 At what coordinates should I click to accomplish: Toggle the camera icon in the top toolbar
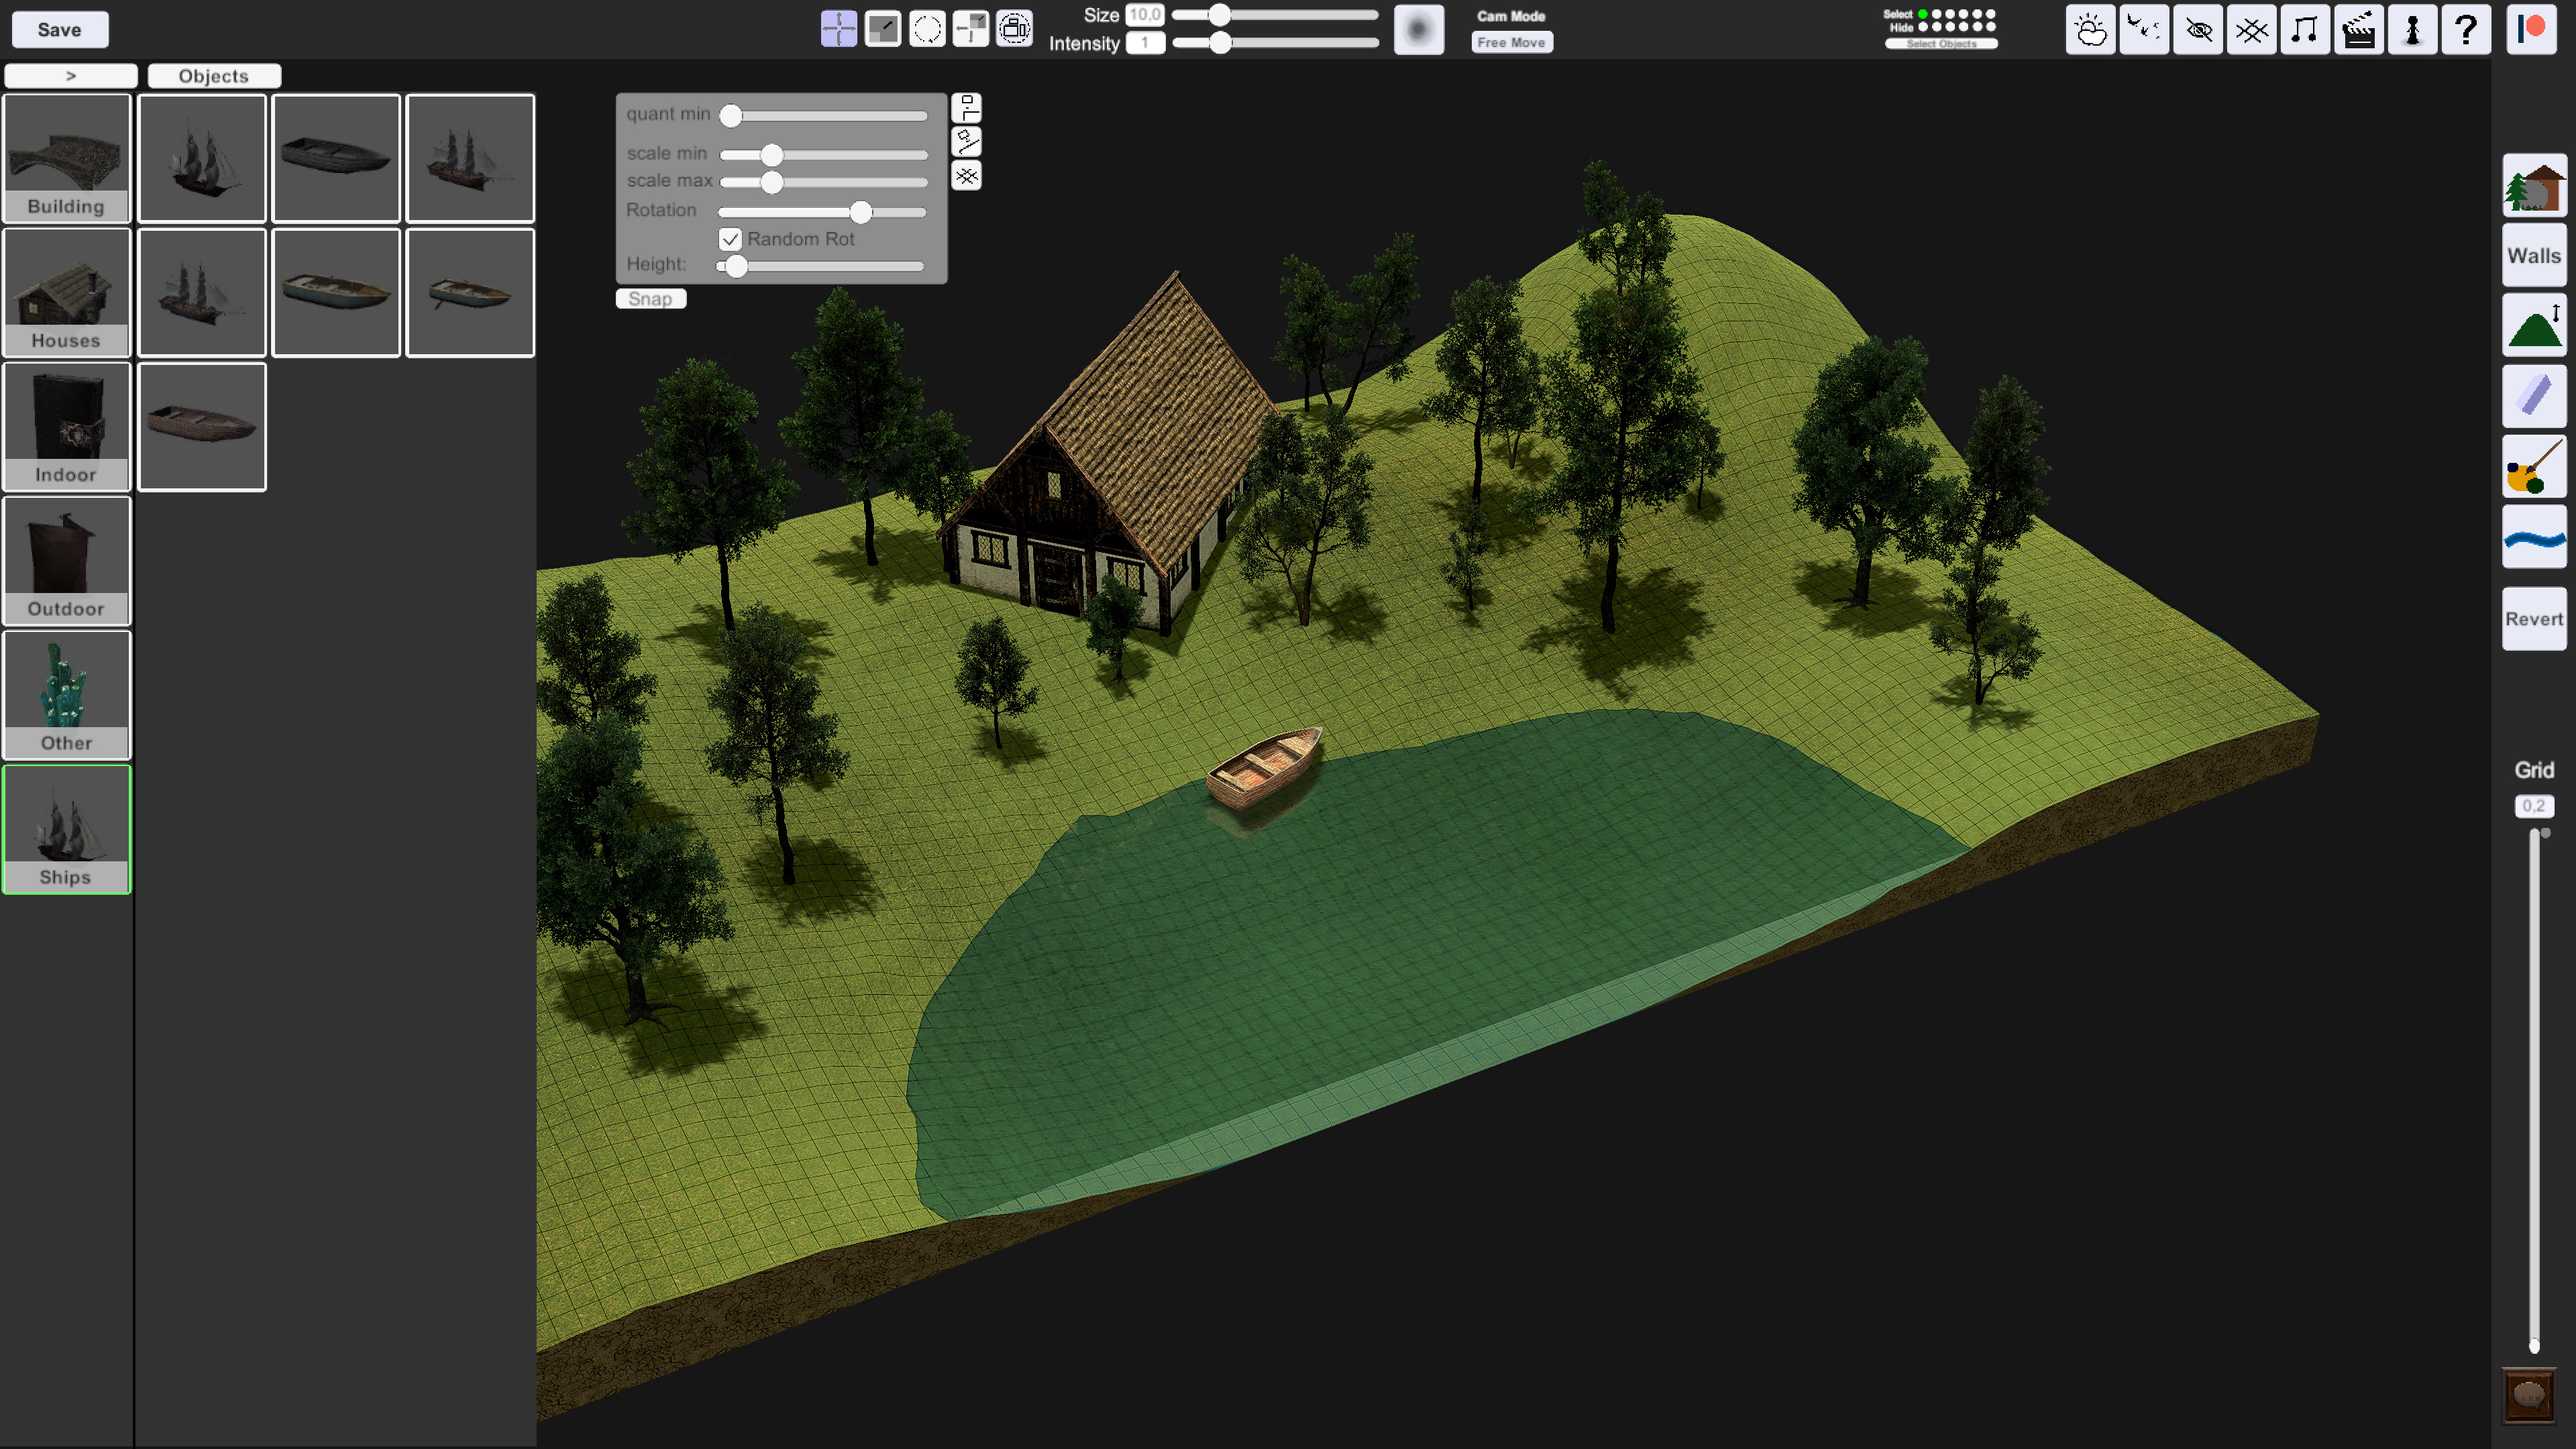point(1015,30)
